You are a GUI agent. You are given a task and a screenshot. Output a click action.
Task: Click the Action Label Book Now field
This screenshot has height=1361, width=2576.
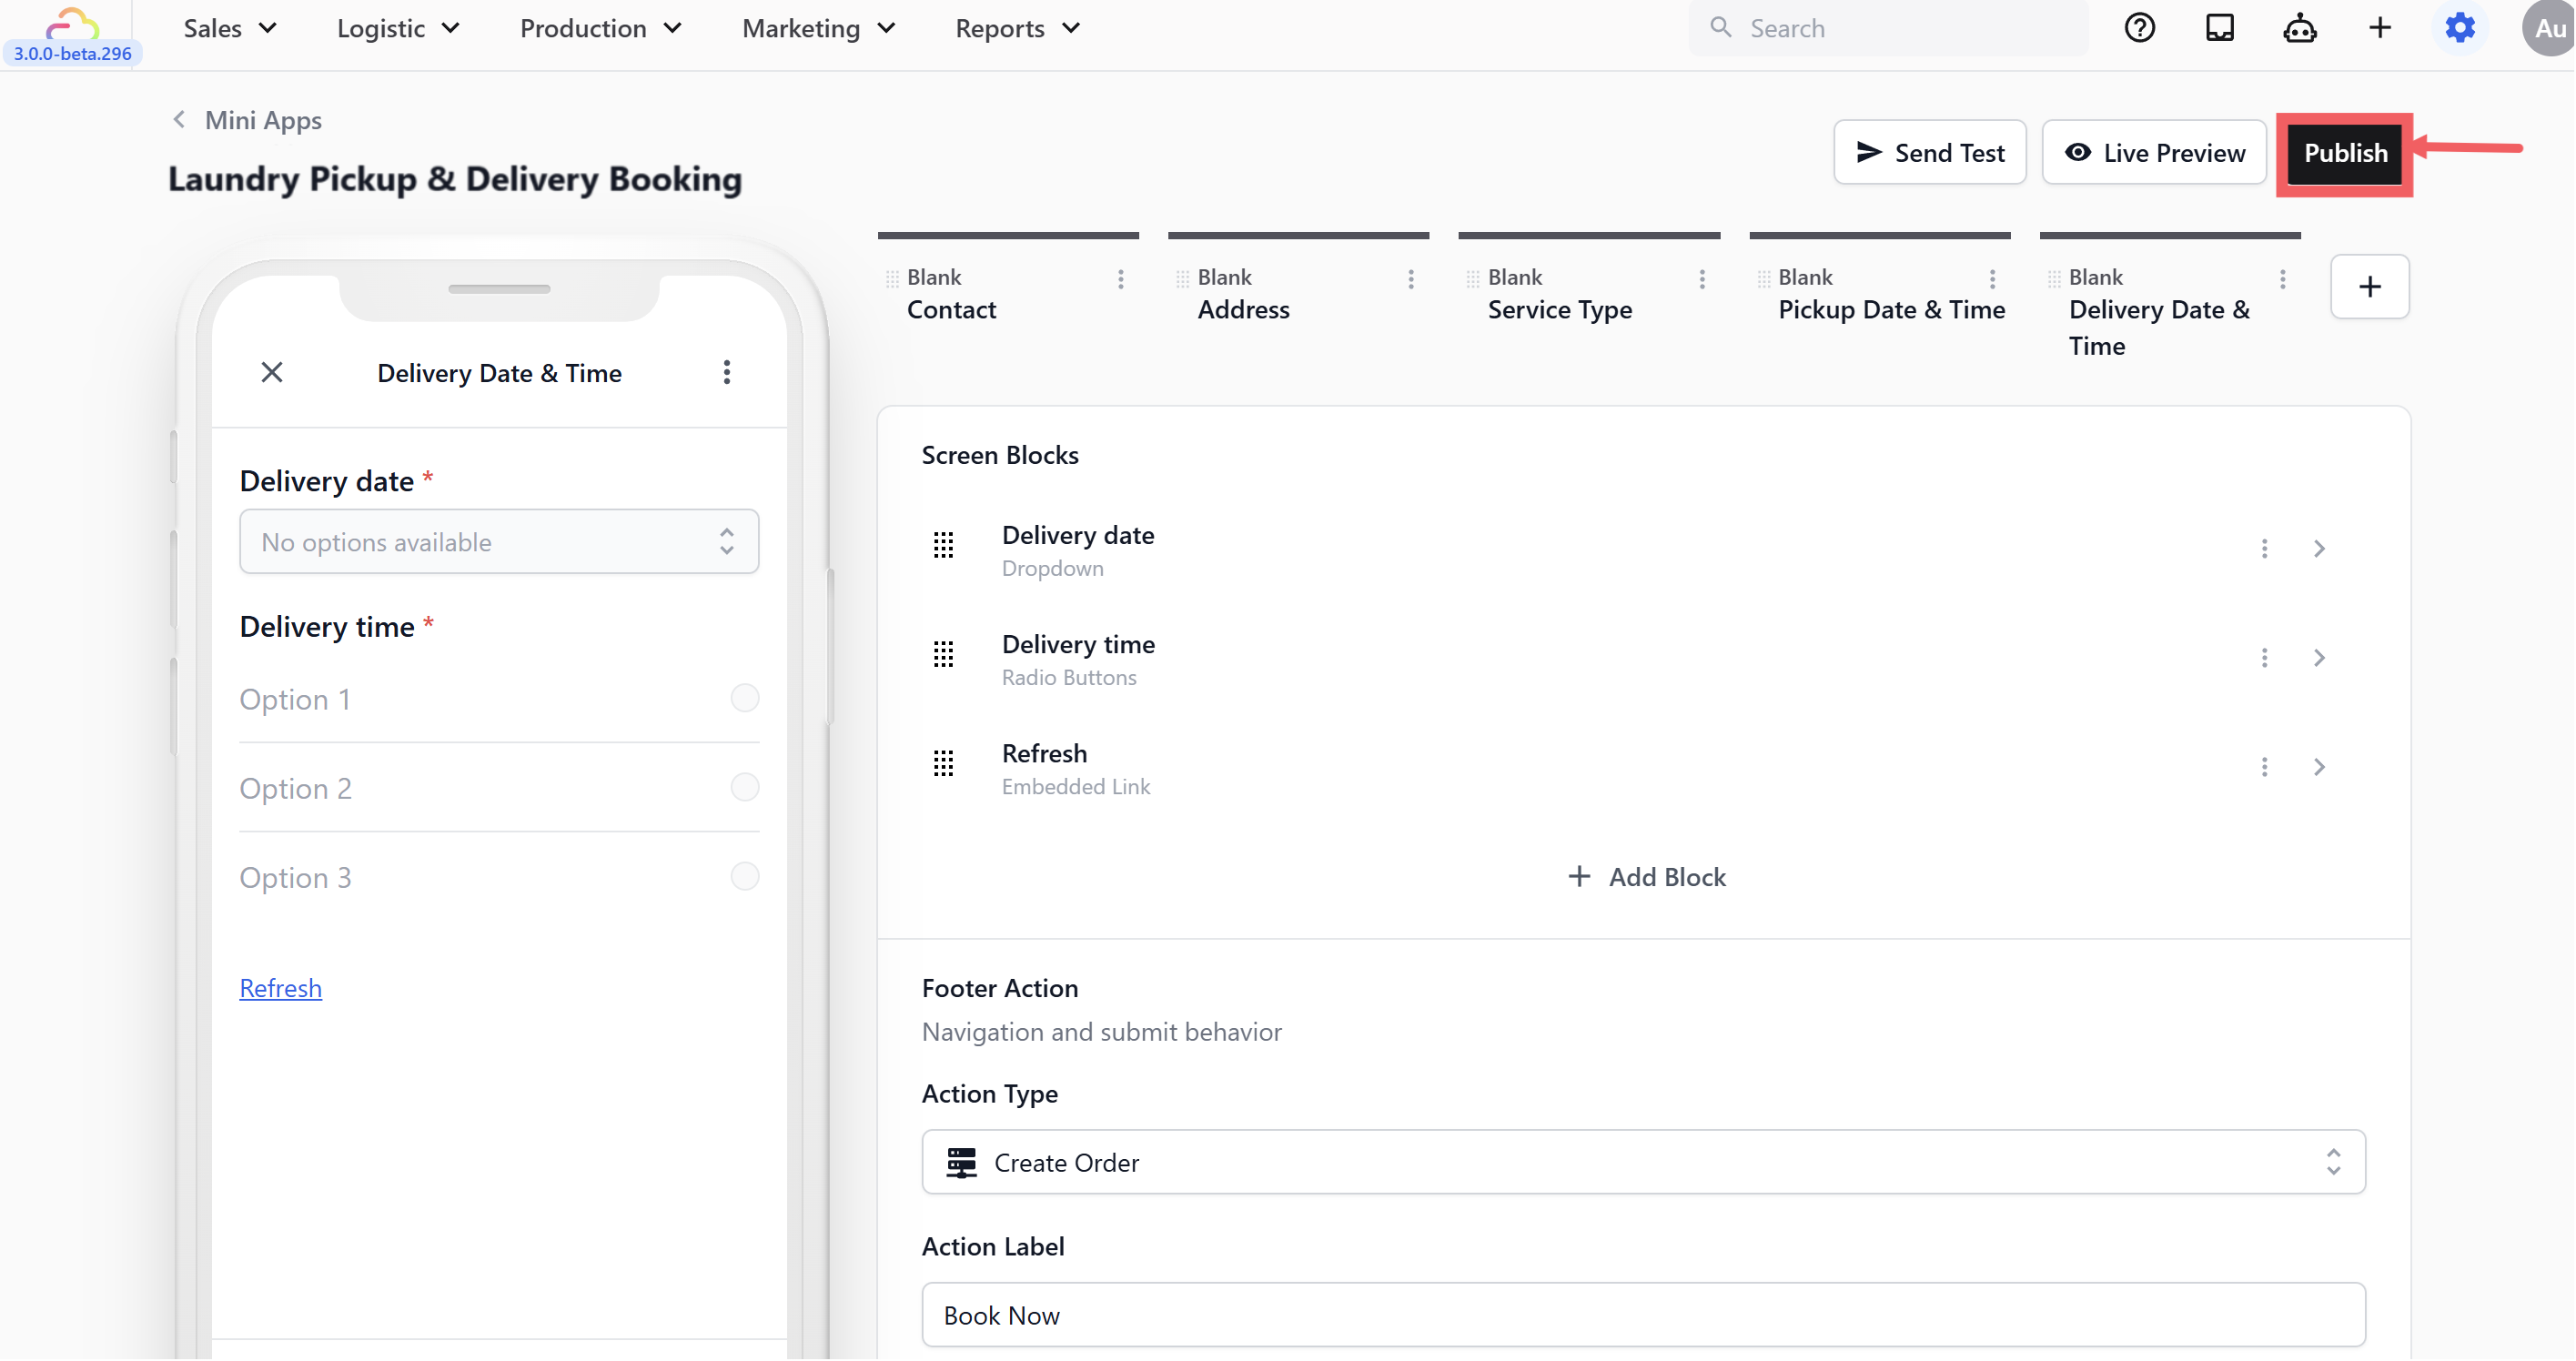[x=1643, y=1315]
